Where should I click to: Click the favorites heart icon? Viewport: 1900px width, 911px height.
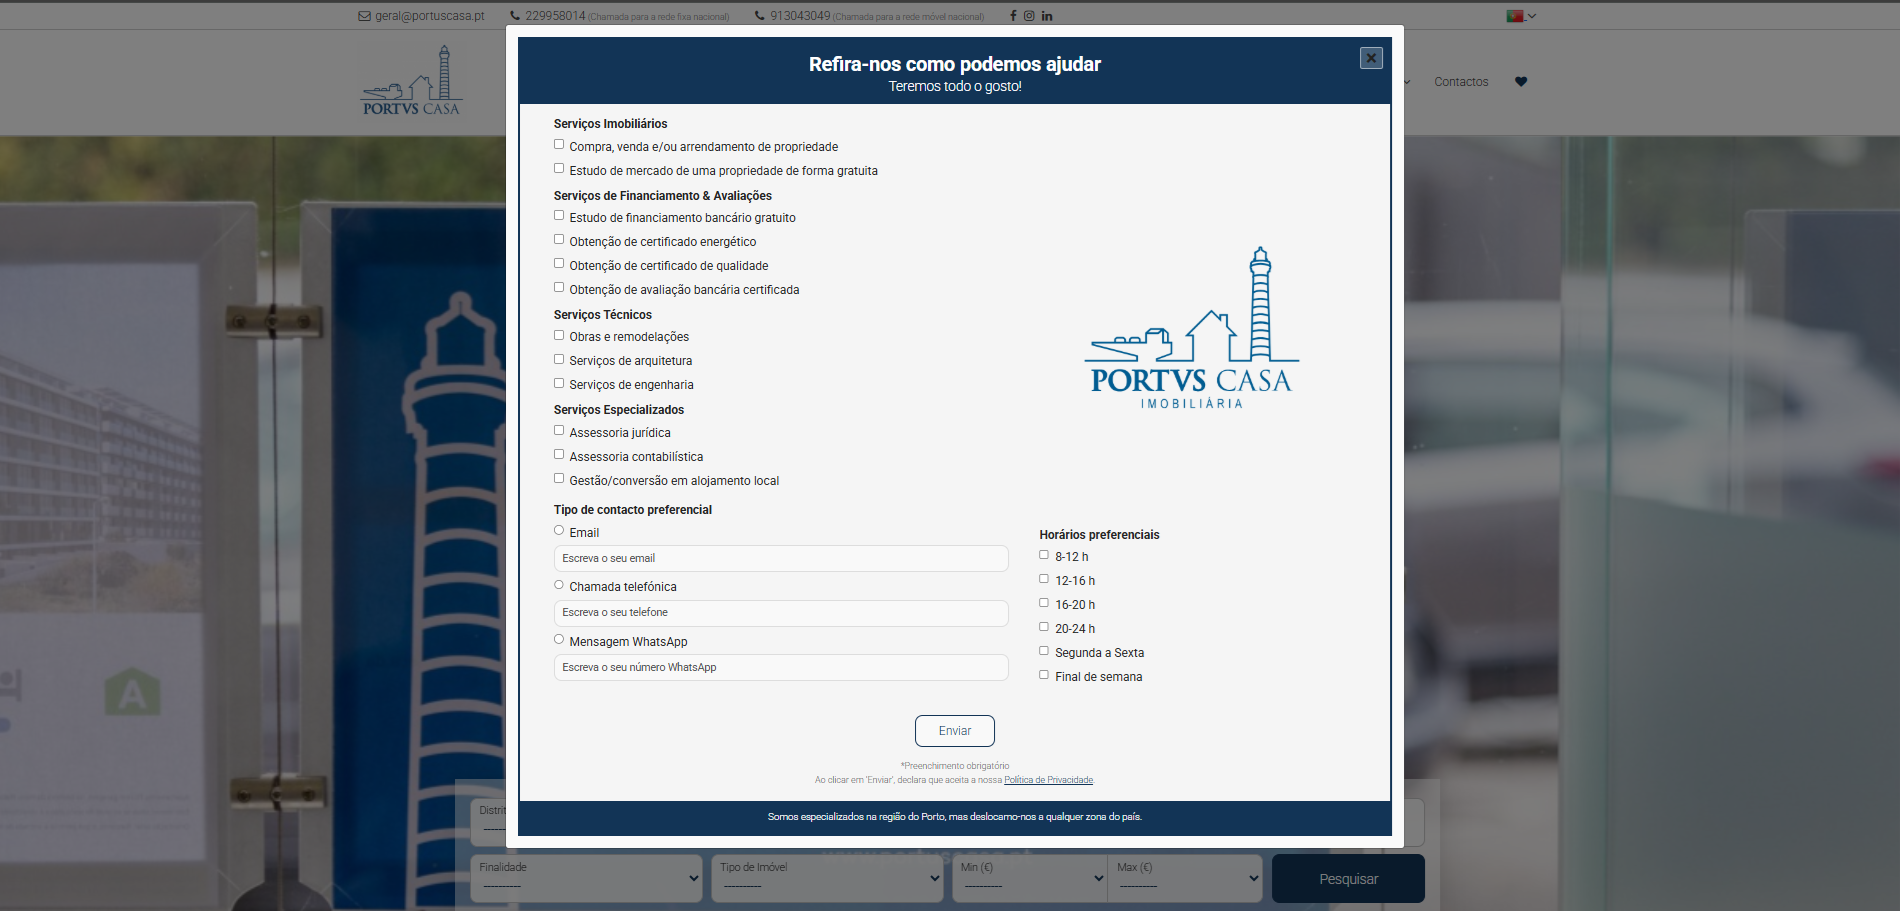click(x=1521, y=81)
